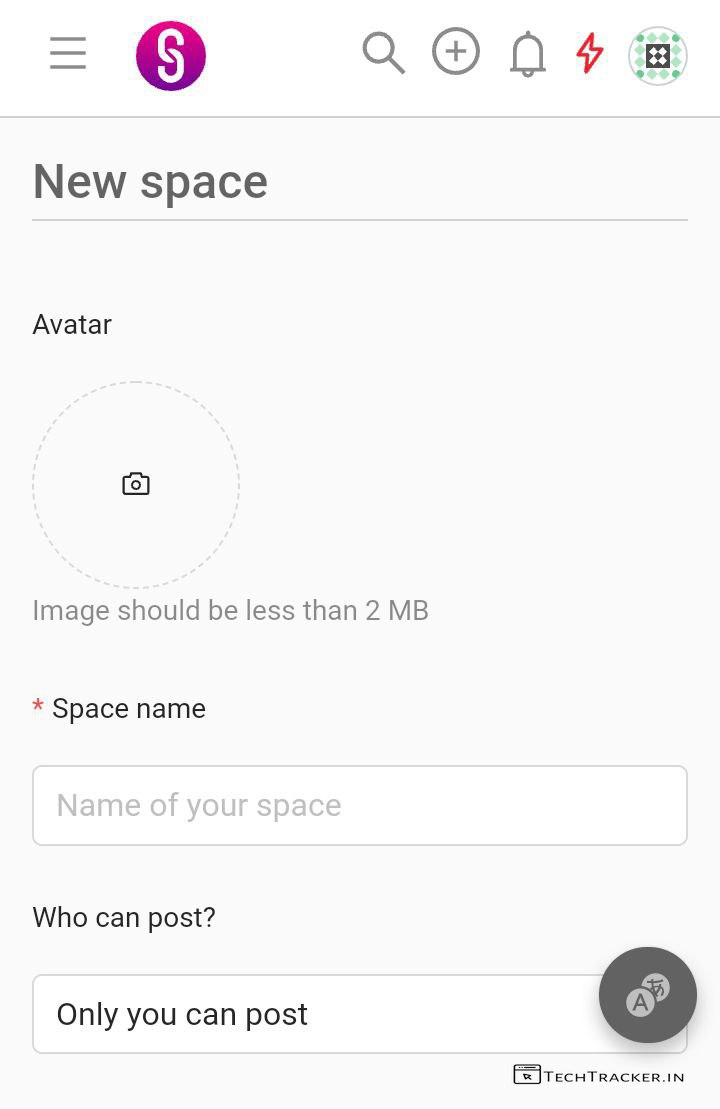Focus the Name of your space field
This screenshot has height=1109, width=720.
point(360,805)
